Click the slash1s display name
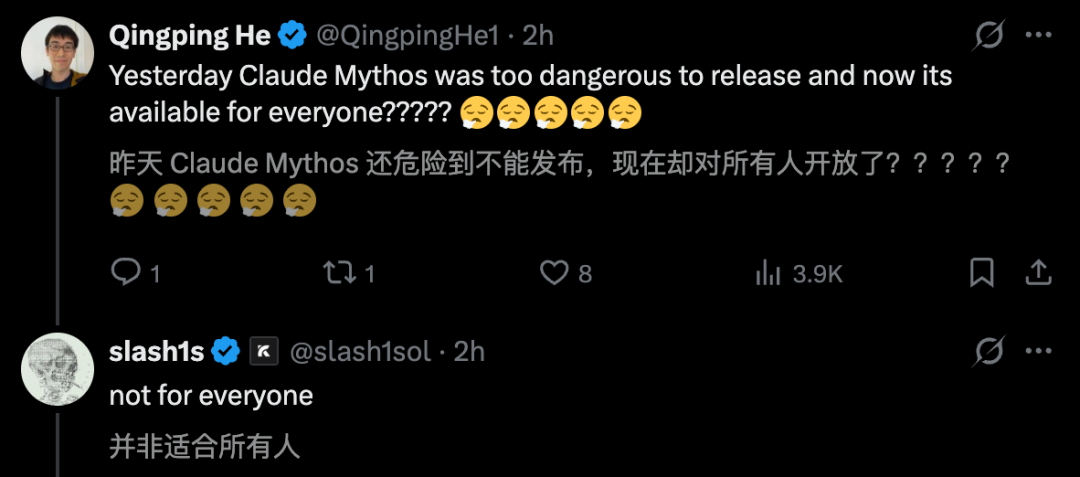Image resolution: width=1080 pixels, height=477 pixels. [x=156, y=351]
